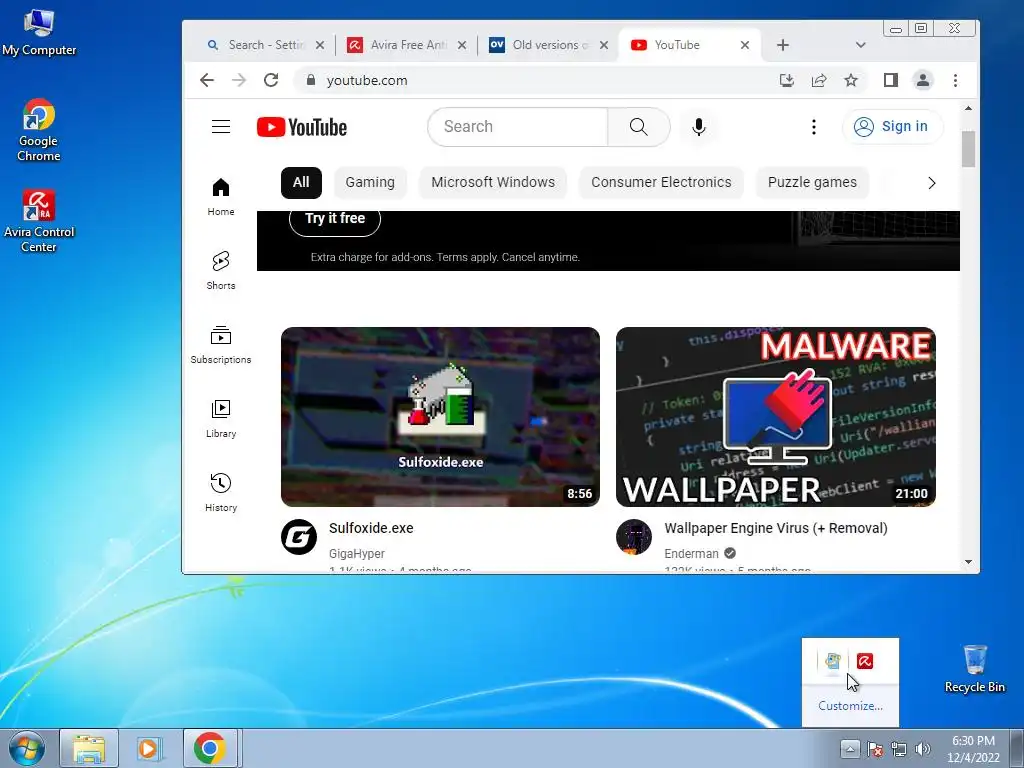The image size is (1024, 768).
Task: Click the first icon in tray overflow popup
Action: (833, 661)
